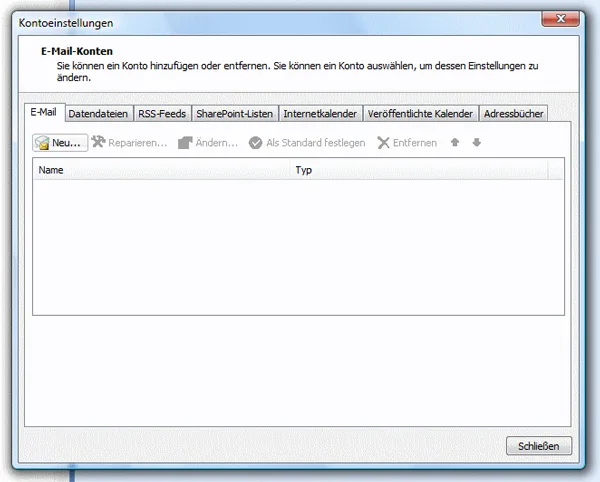Click the Reparieren wrench icon
This screenshot has height=482, width=600.
(98, 142)
